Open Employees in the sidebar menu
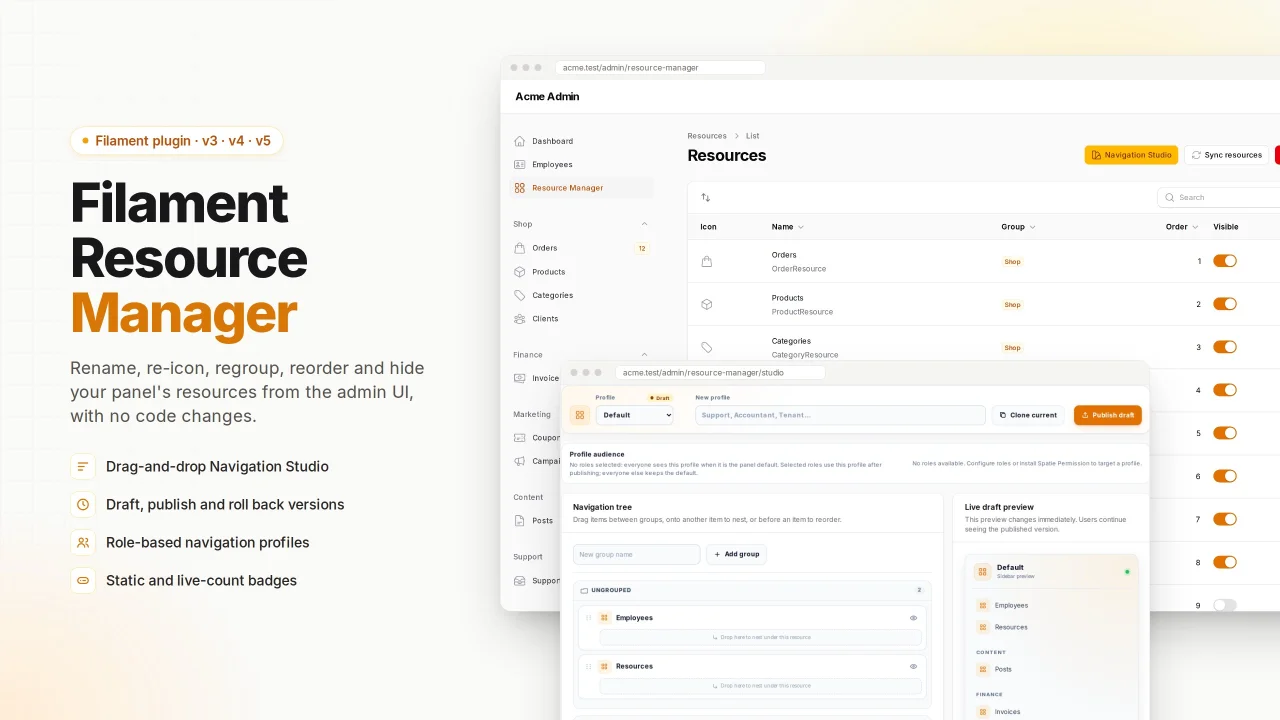 581,164
